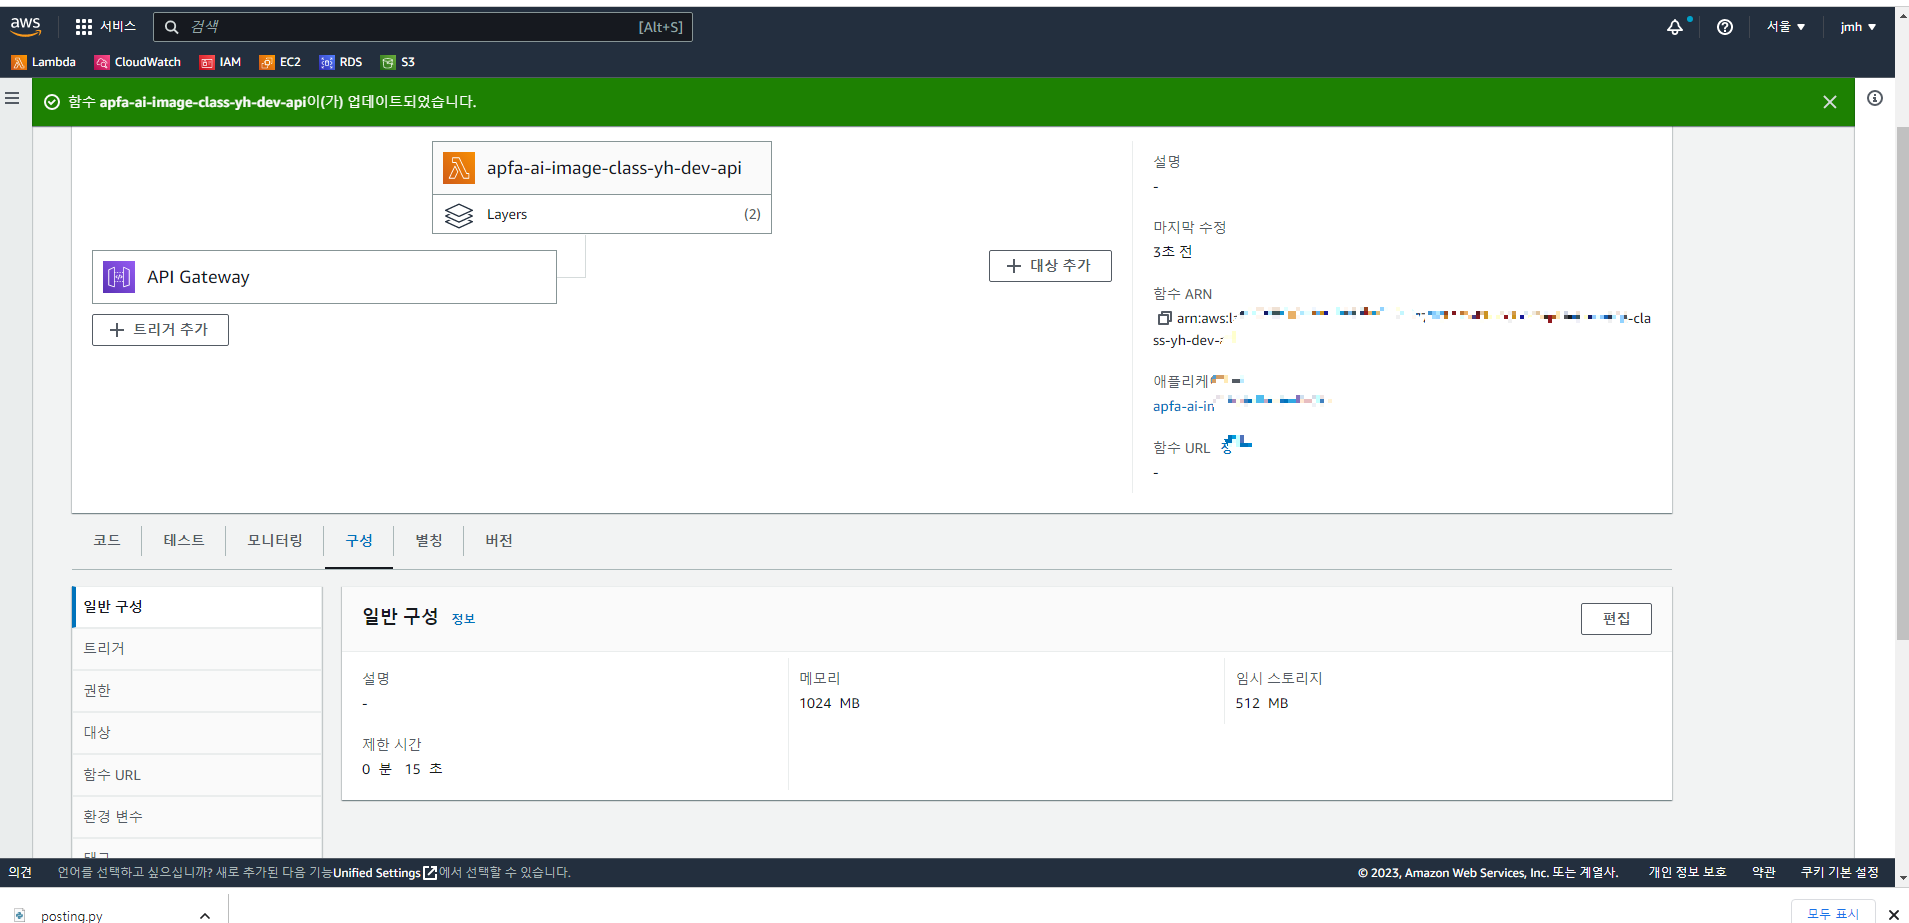Select the 1024 MB memory value
1909x923 pixels.
point(829,703)
